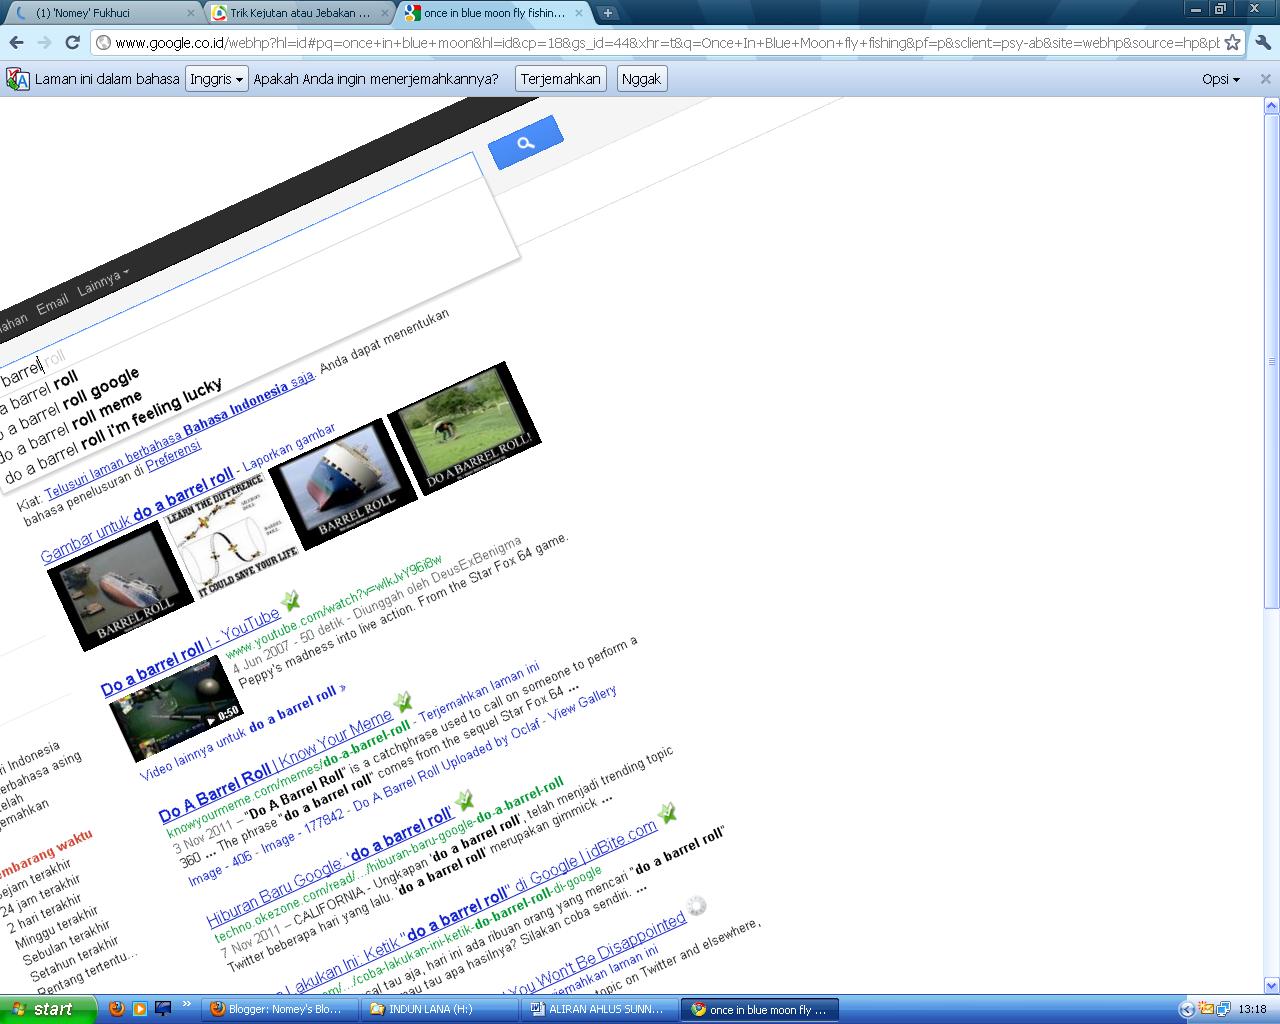Filter results by Sebulan terakhir
Viewport: 1280px width, 1024px height.
pyautogui.click(x=67, y=944)
